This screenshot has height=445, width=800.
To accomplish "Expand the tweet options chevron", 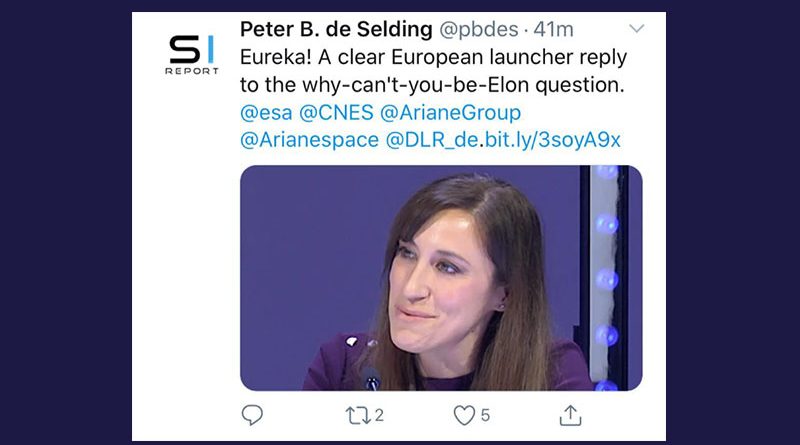I will [x=638, y=30].
